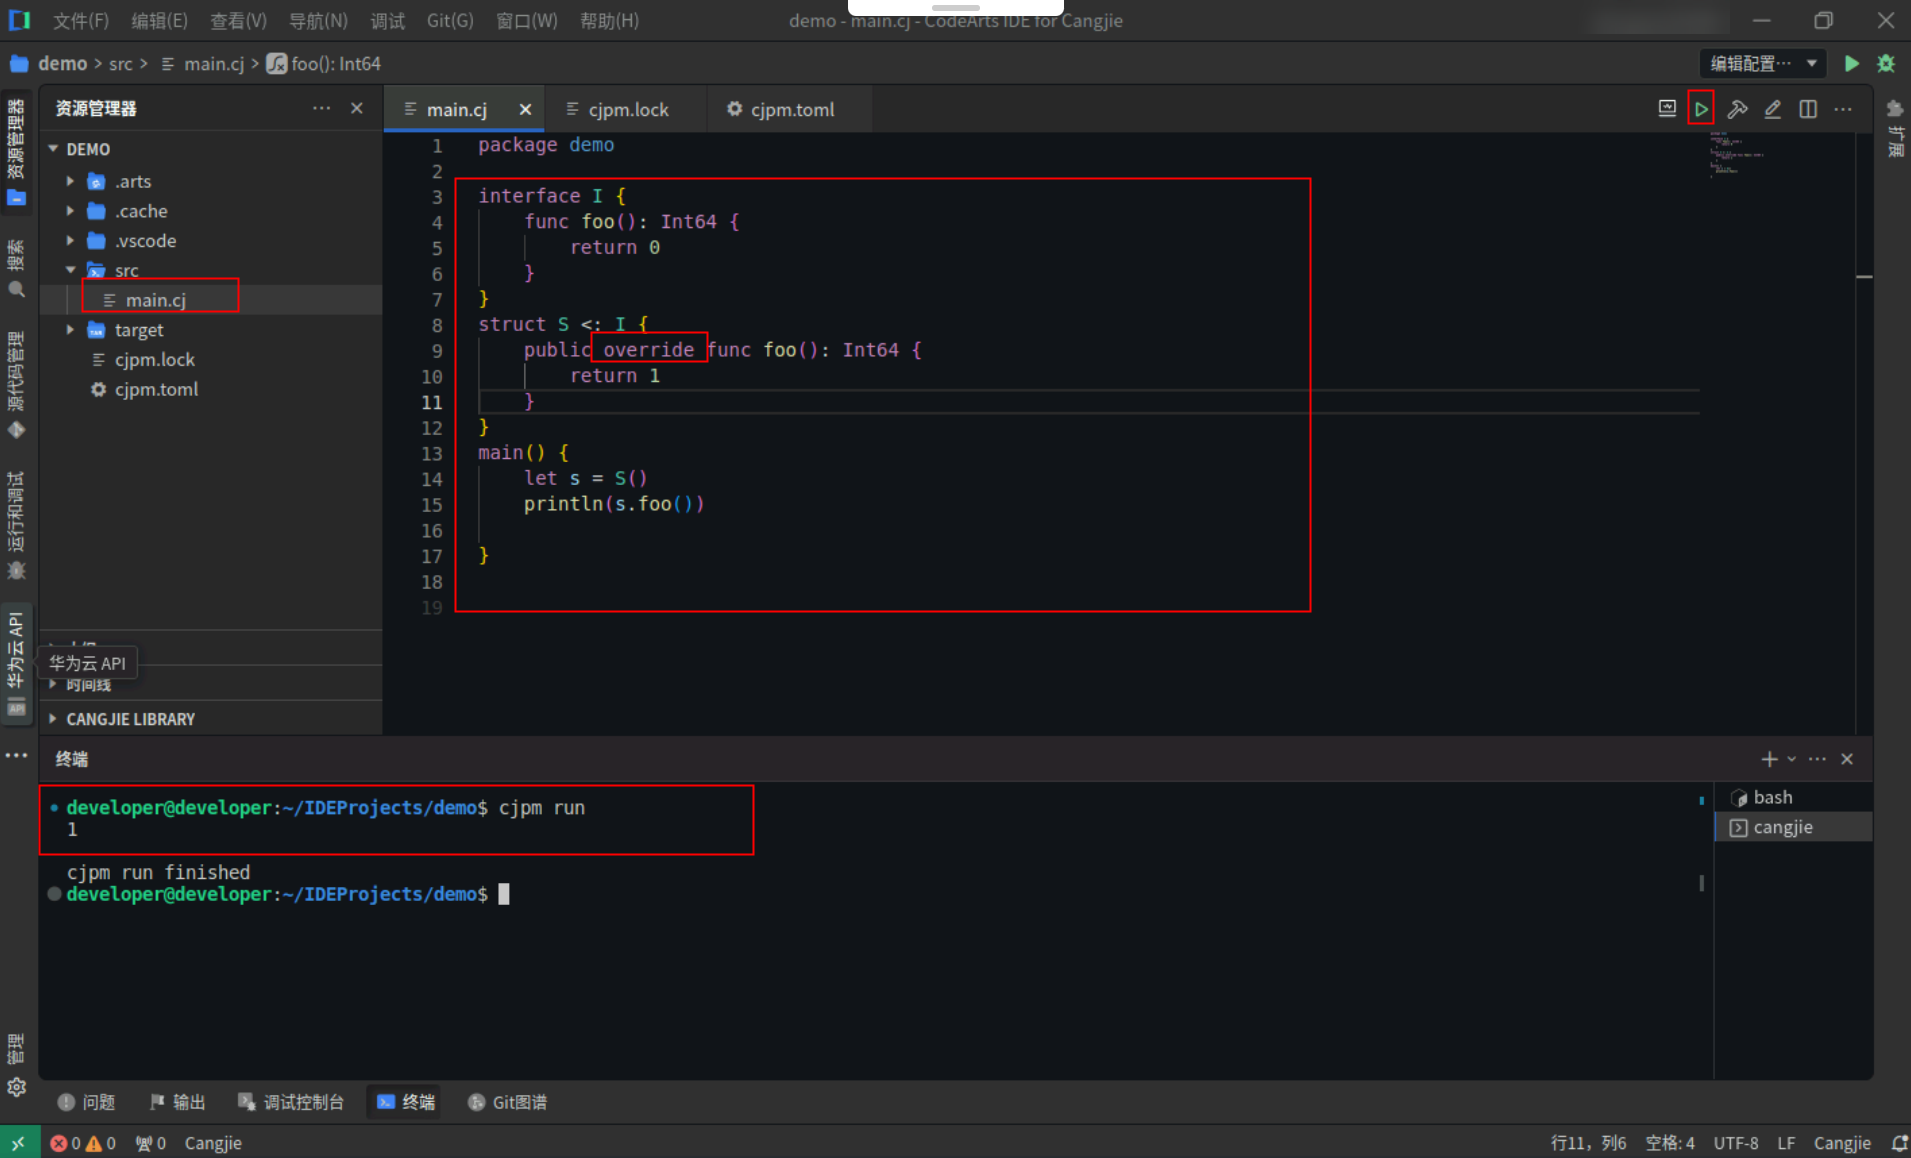
Task: Open the edit configuration dropdown
Action: [x=1763, y=64]
